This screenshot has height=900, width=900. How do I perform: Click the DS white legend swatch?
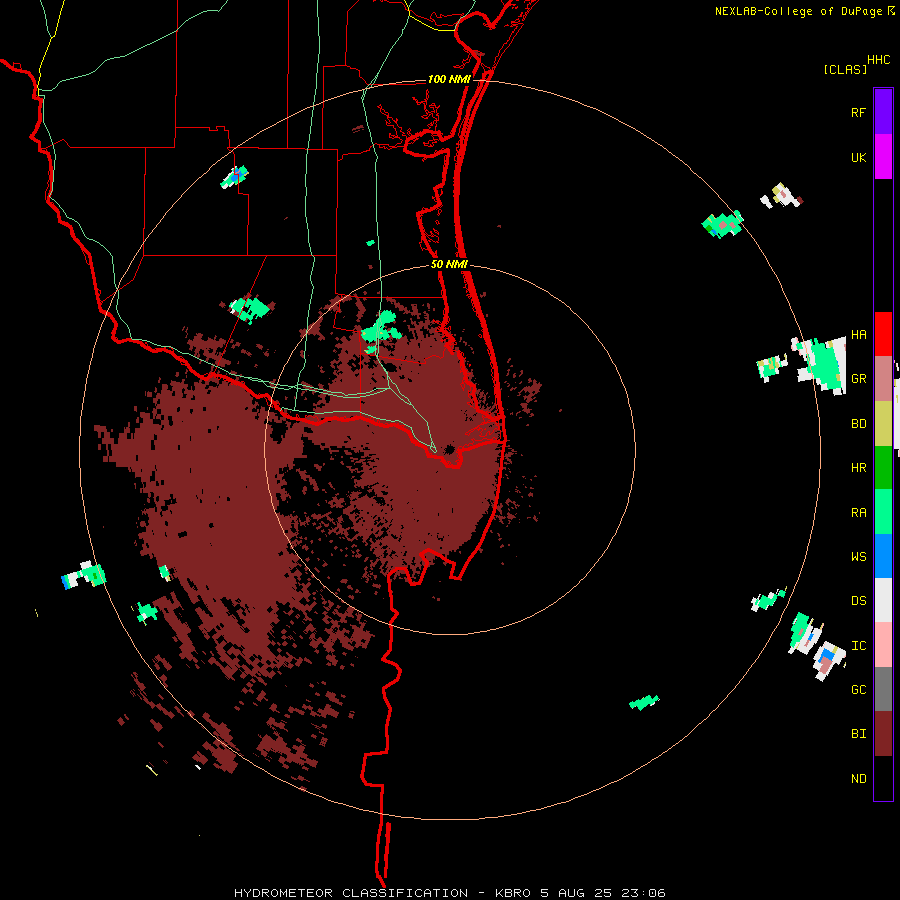(x=883, y=600)
